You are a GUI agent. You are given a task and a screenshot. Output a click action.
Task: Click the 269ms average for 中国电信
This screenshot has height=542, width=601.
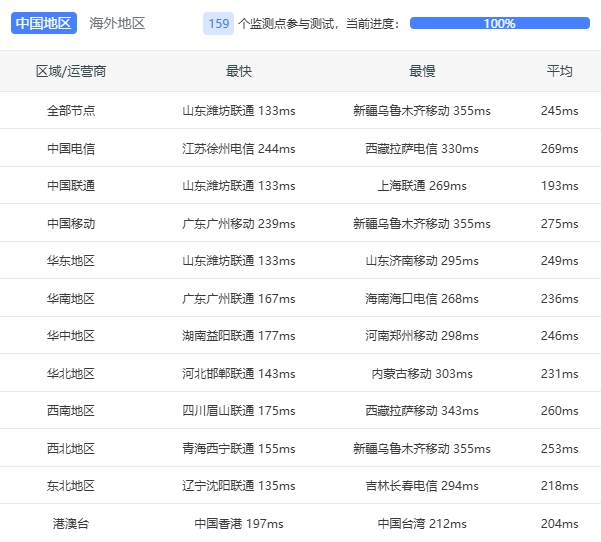coord(560,148)
